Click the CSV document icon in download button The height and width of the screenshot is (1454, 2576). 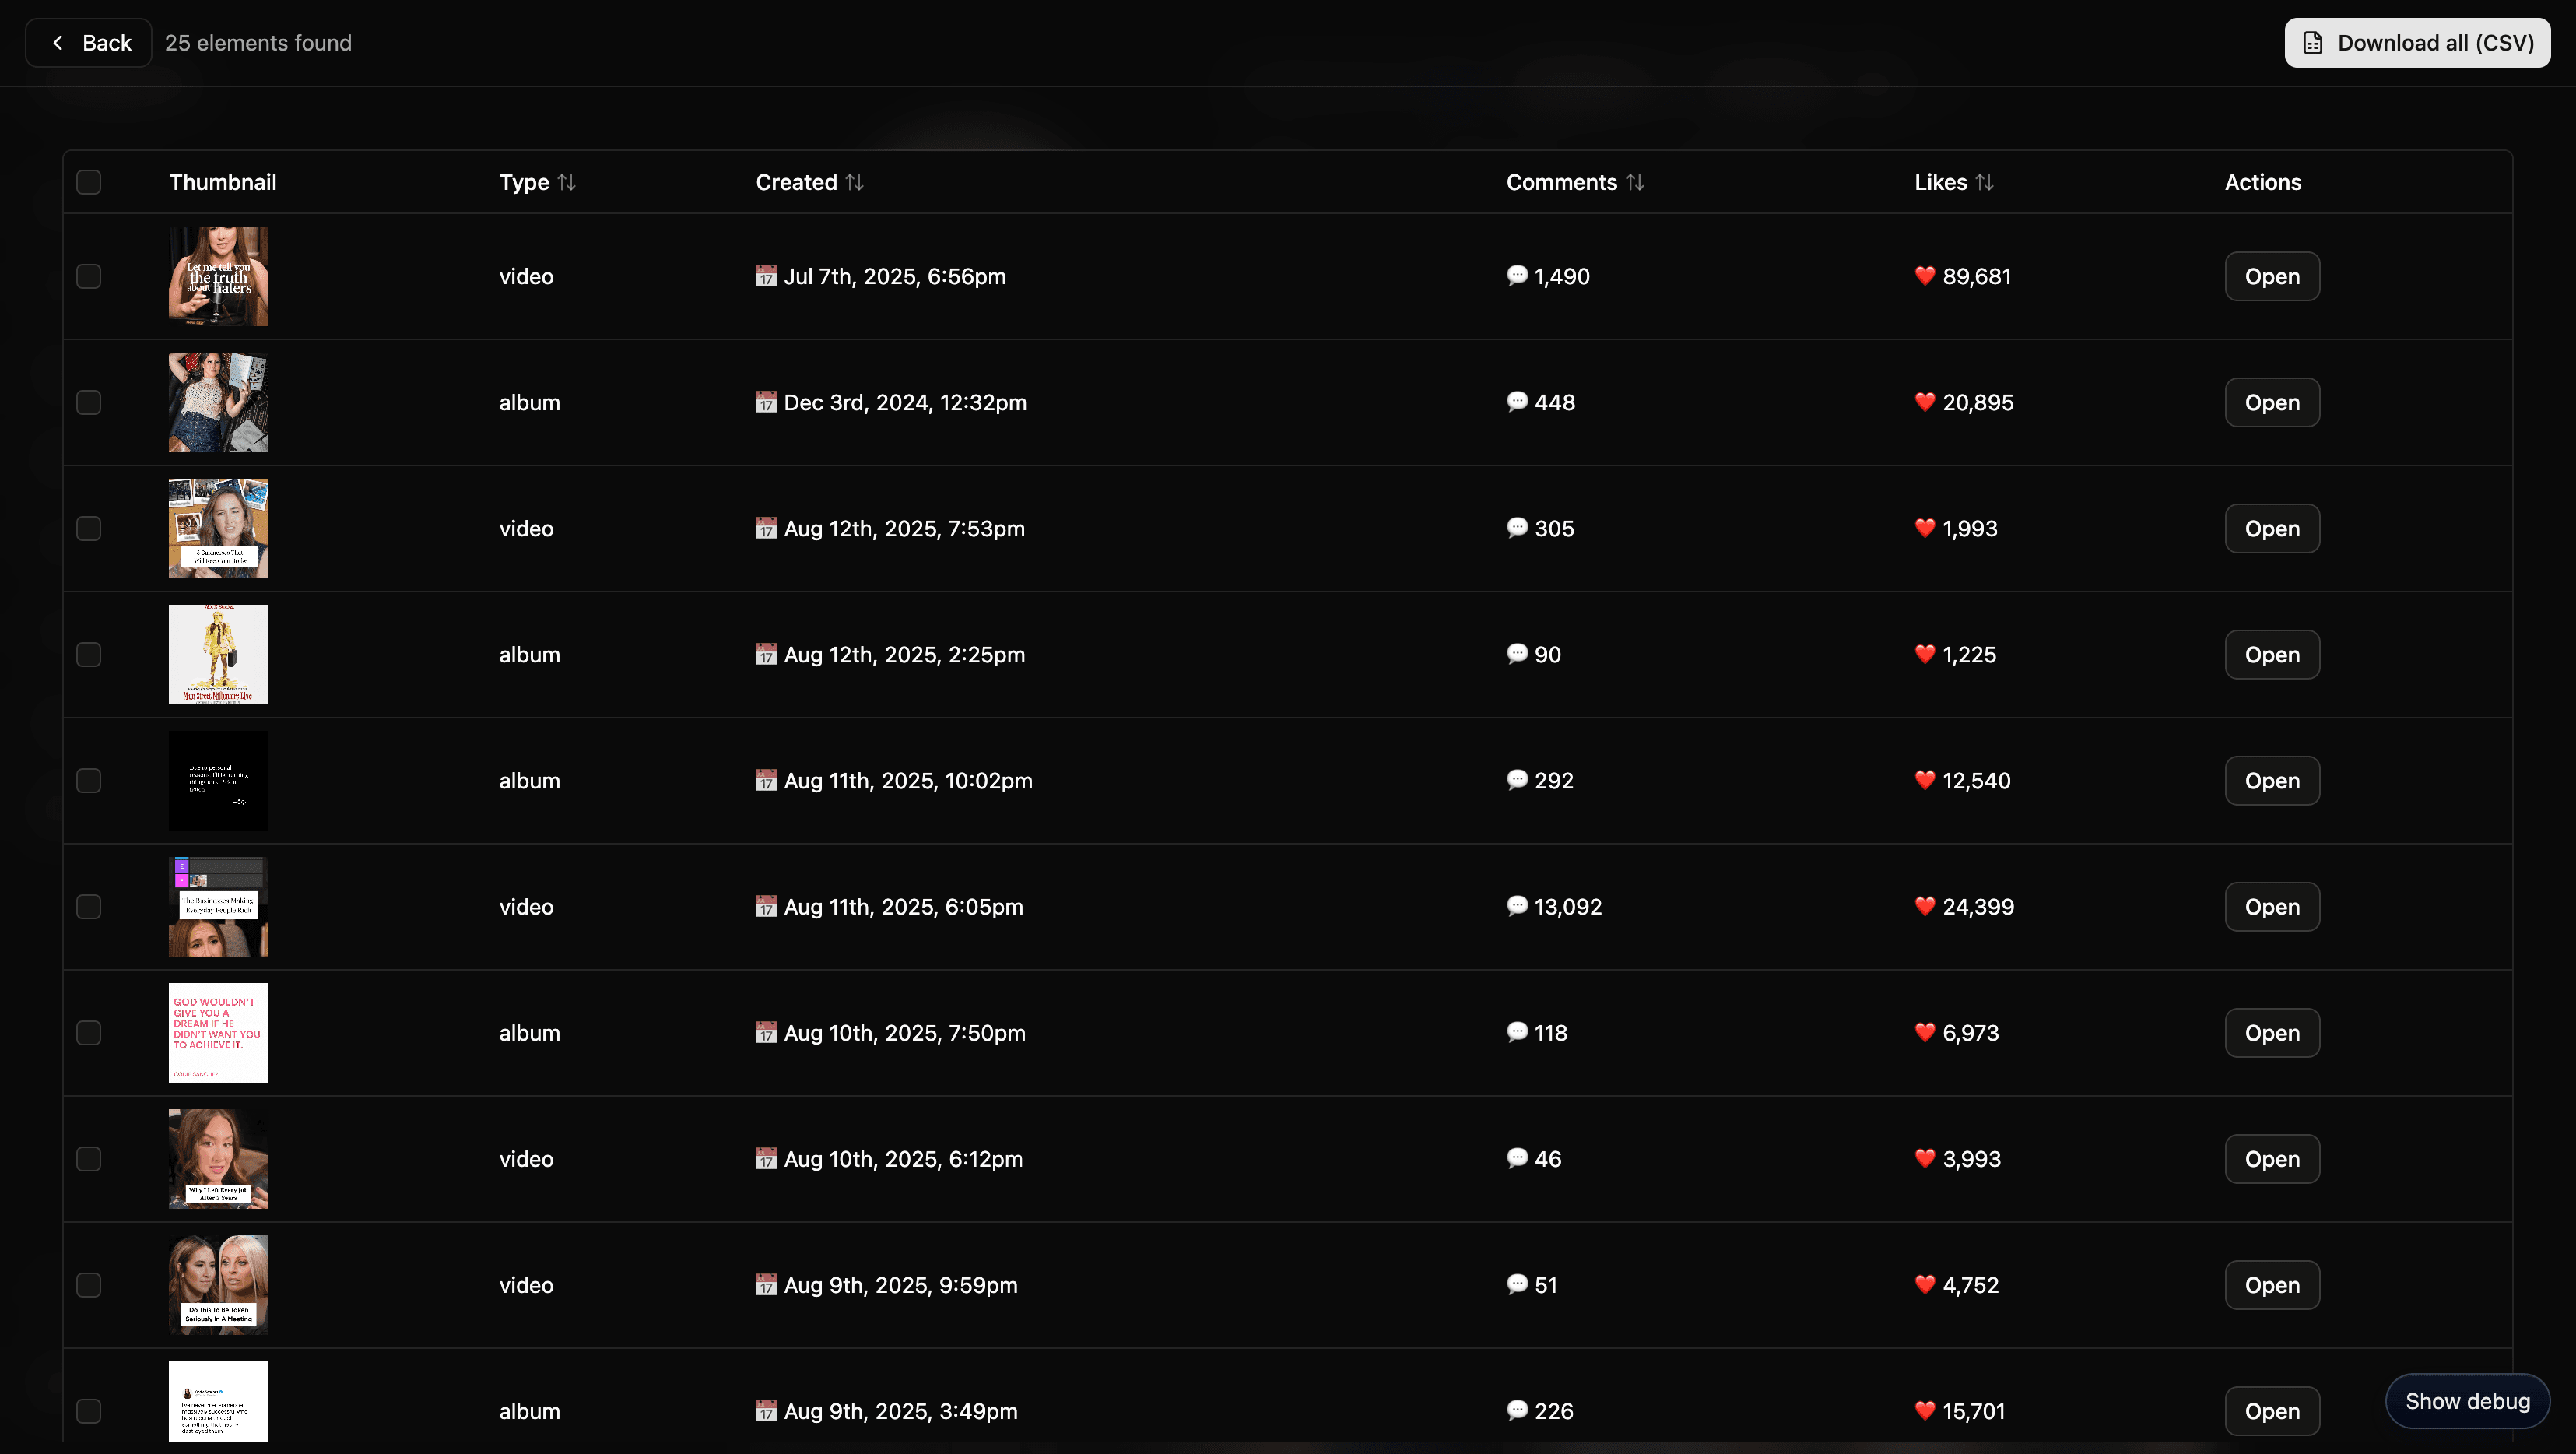coord(2314,42)
